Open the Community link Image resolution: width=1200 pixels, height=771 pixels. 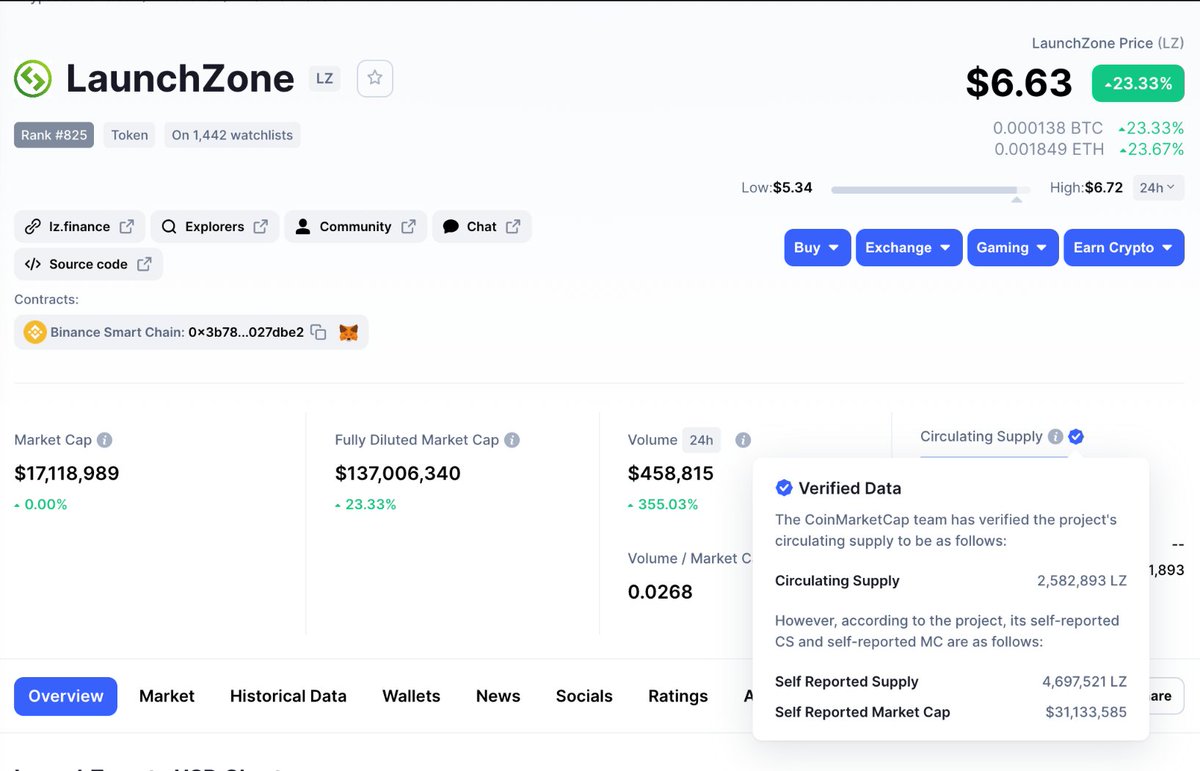(x=356, y=227)
